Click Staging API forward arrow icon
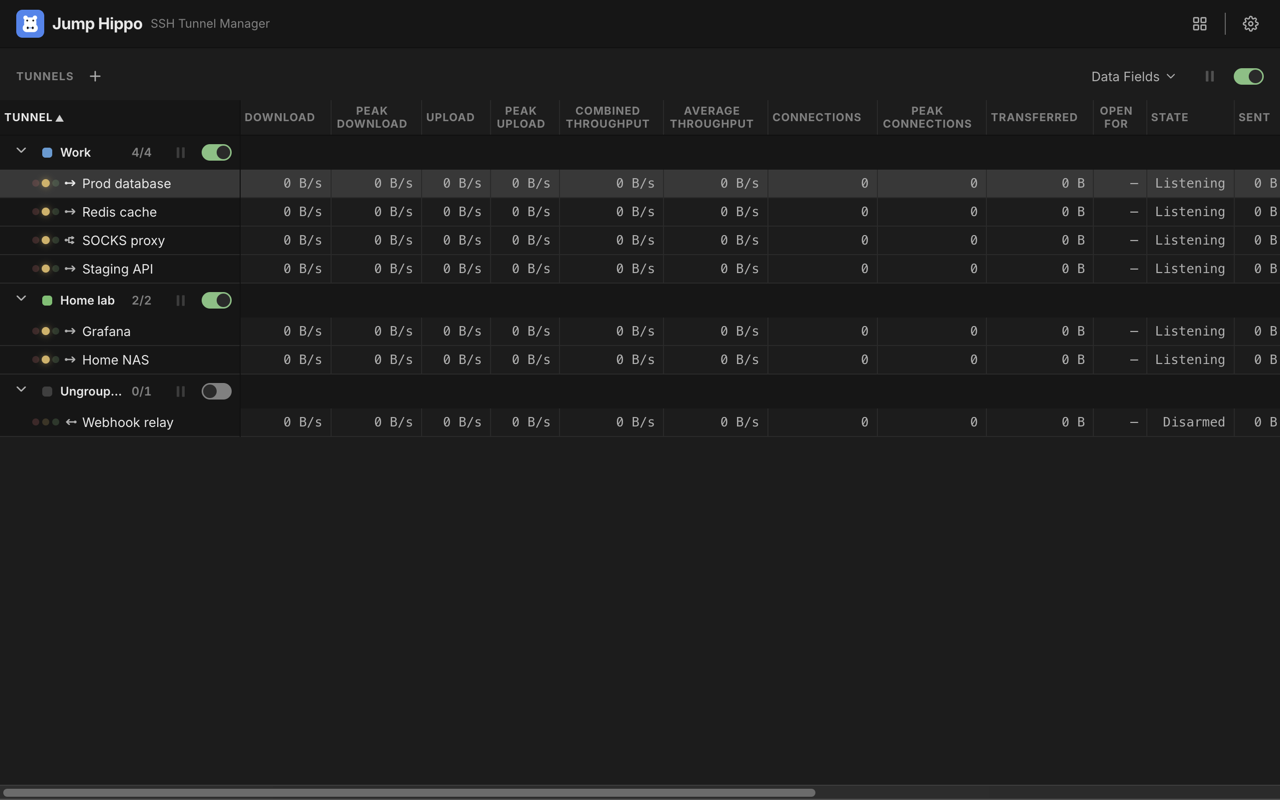The image size is (1280, 800). point(70,269)
